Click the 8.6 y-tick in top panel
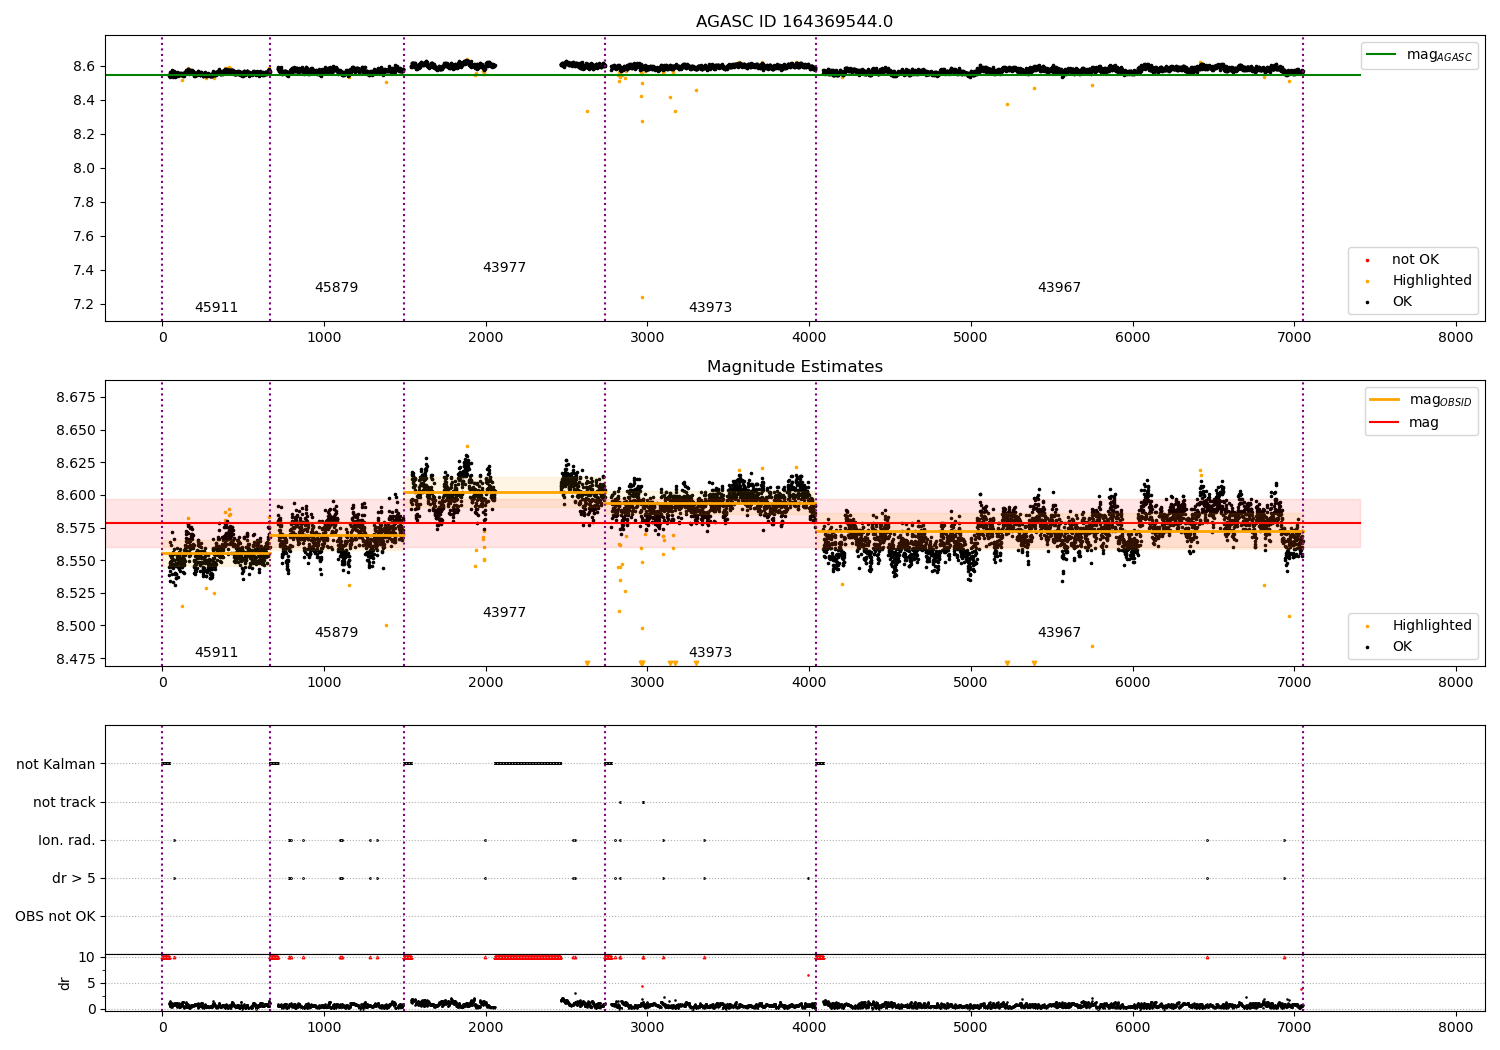The height and width of the screenshot is (1050, 1500). point(83,67)
